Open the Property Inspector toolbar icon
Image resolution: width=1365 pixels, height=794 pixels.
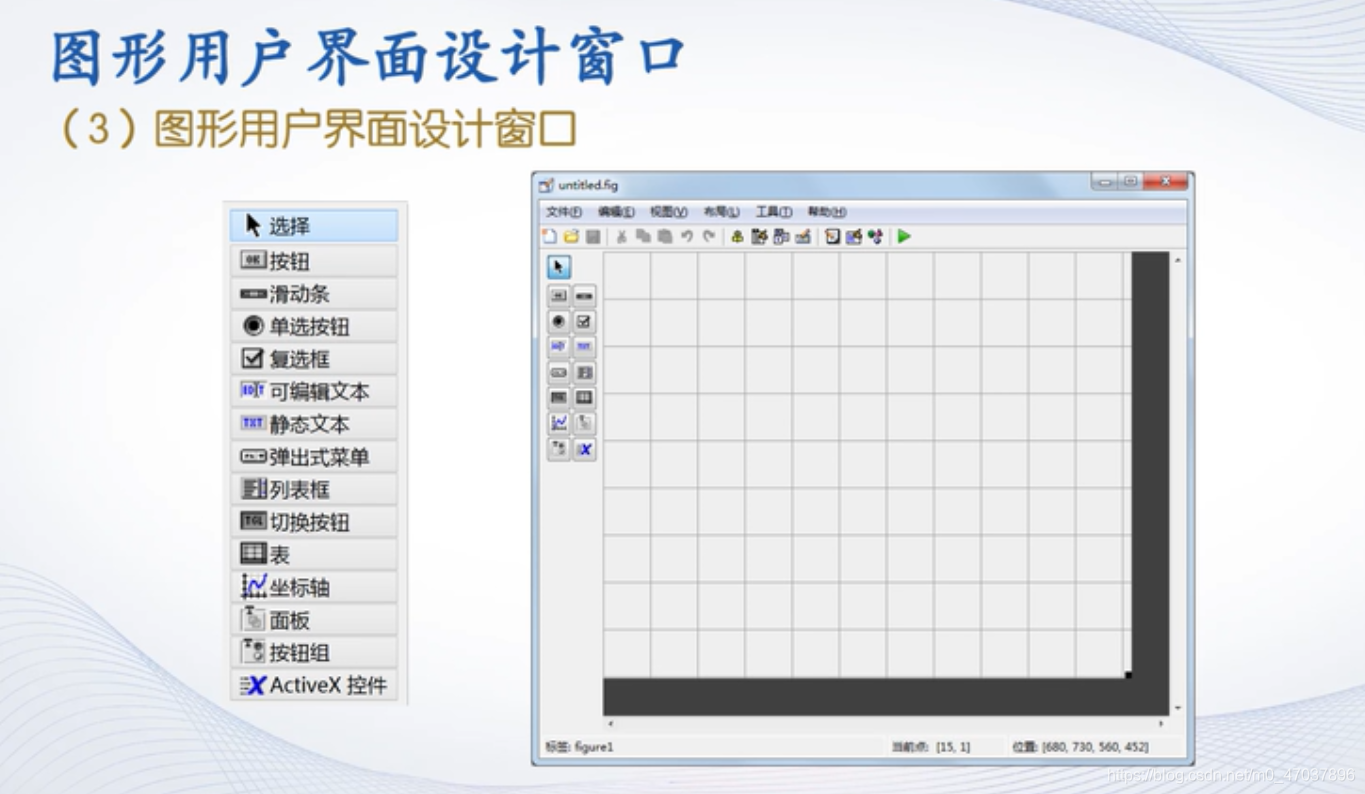854,237
